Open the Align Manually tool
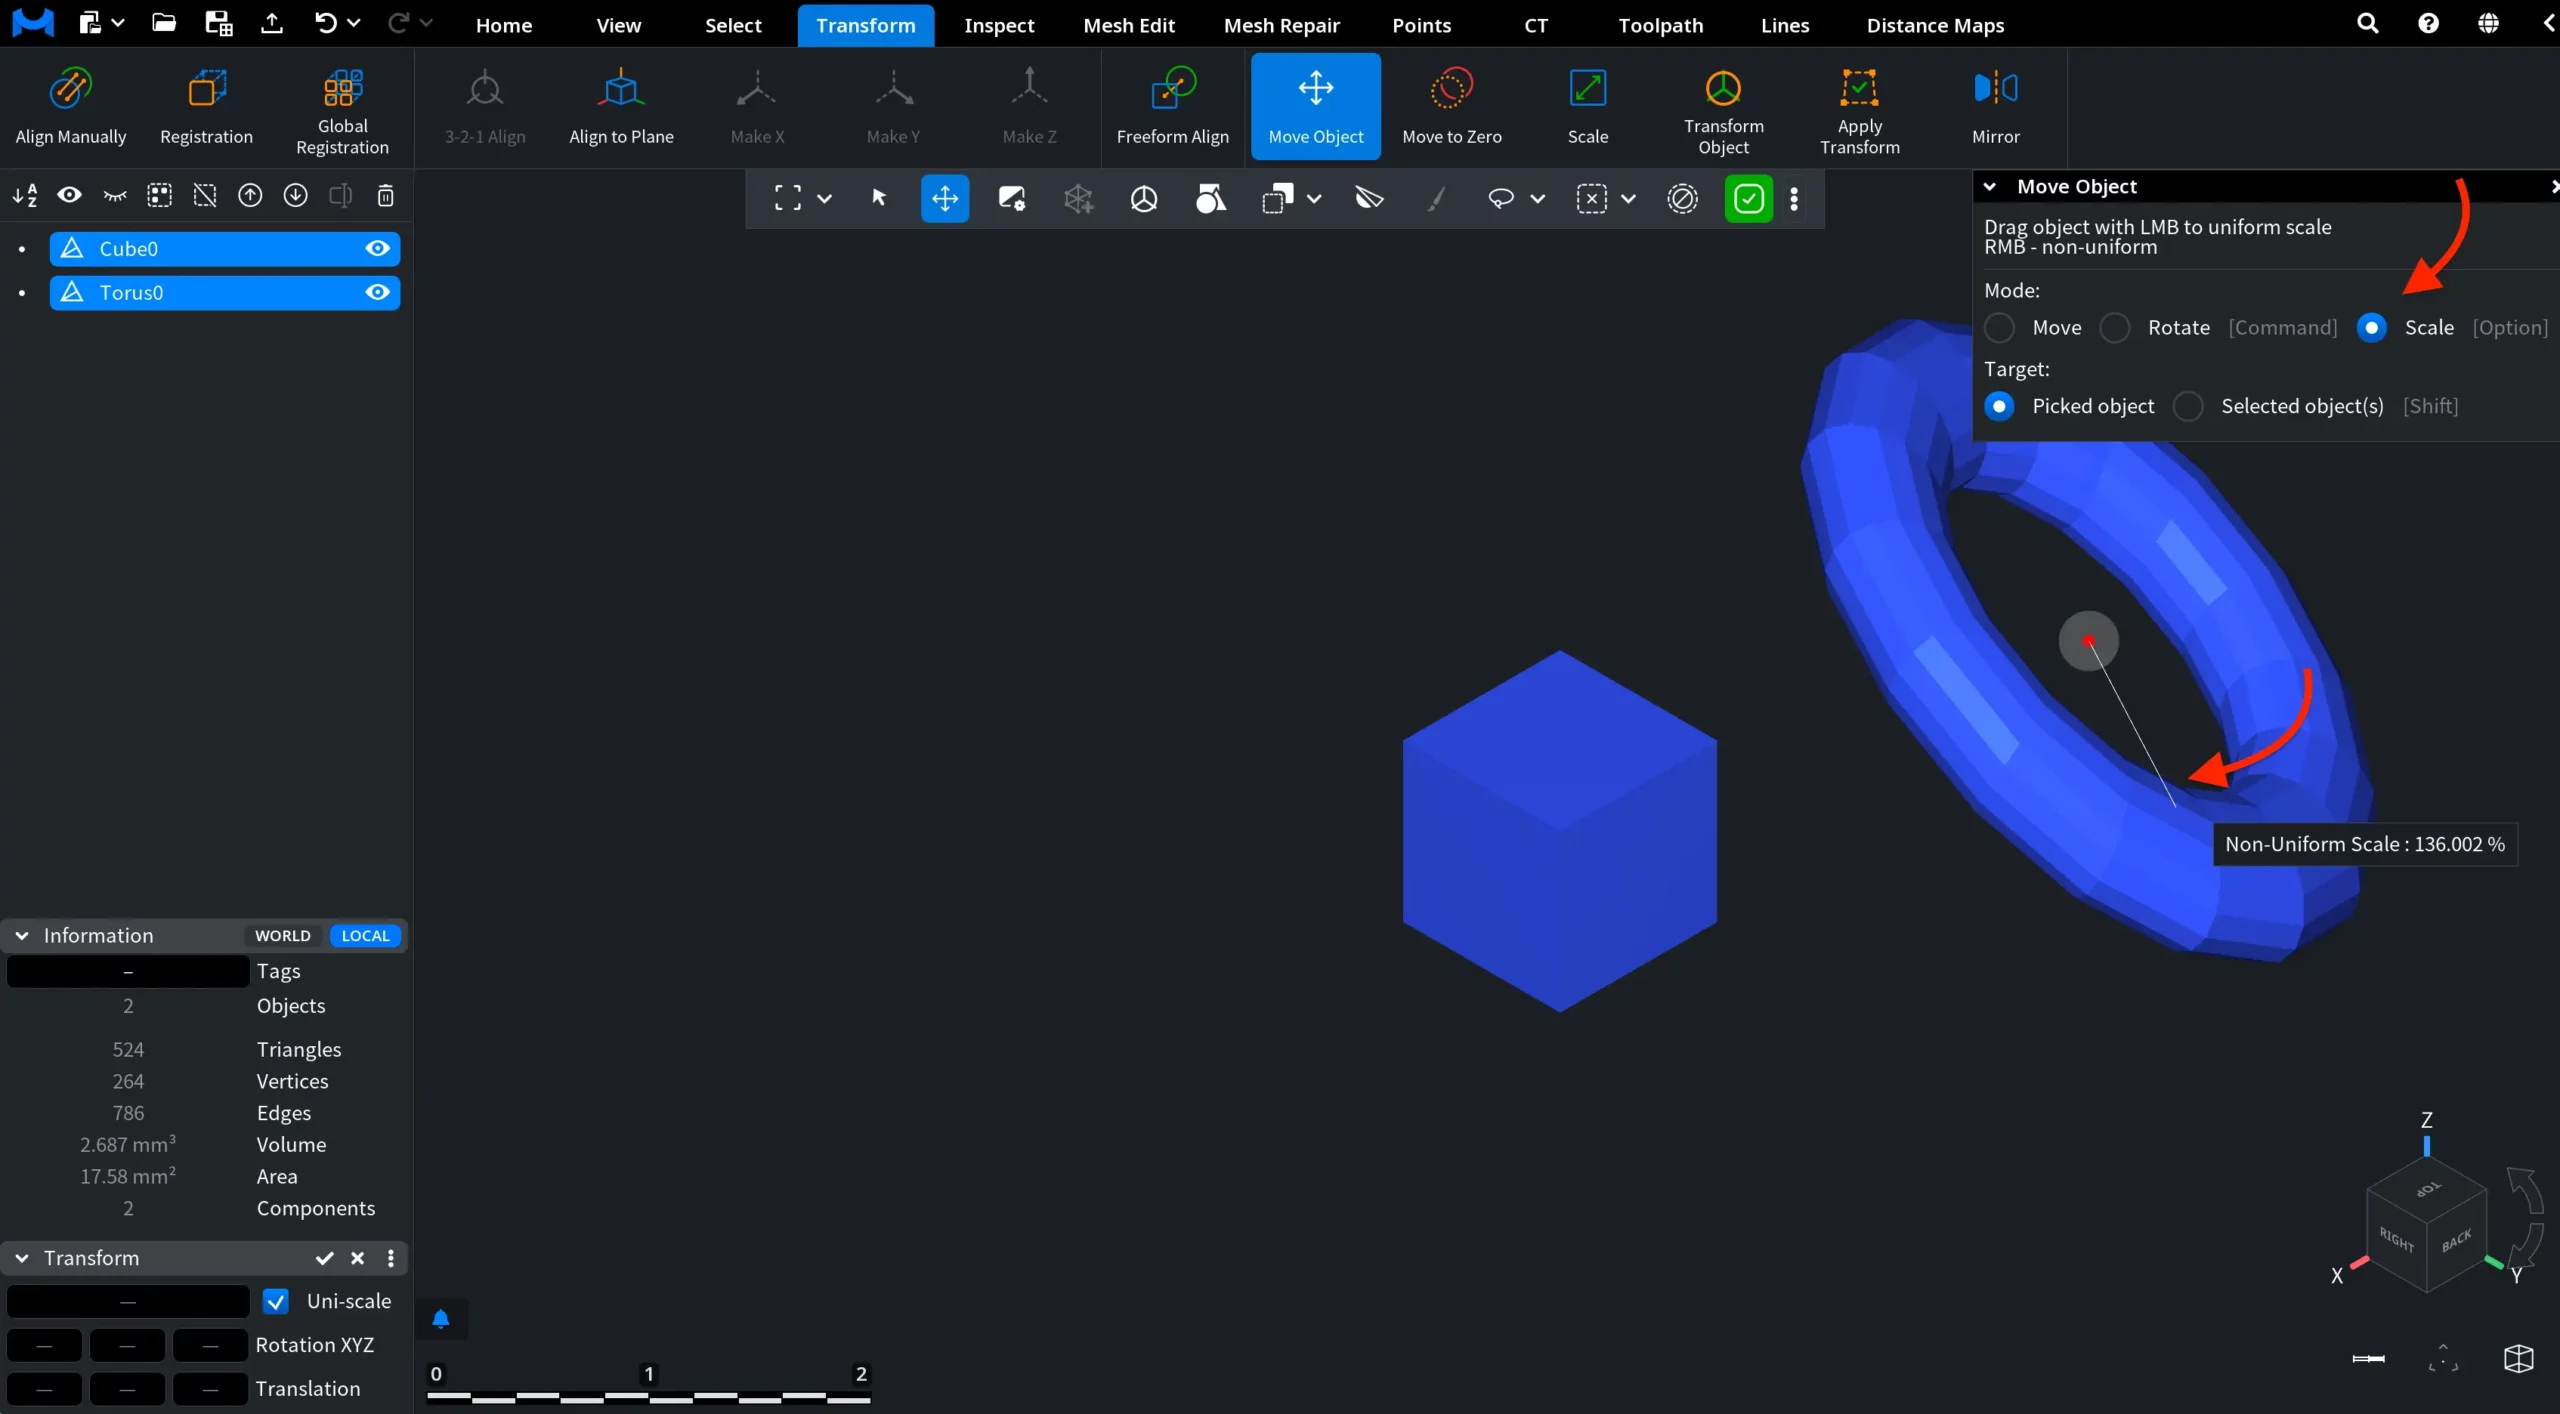This screenshot has height=1414, width=2560. point(71,107)
